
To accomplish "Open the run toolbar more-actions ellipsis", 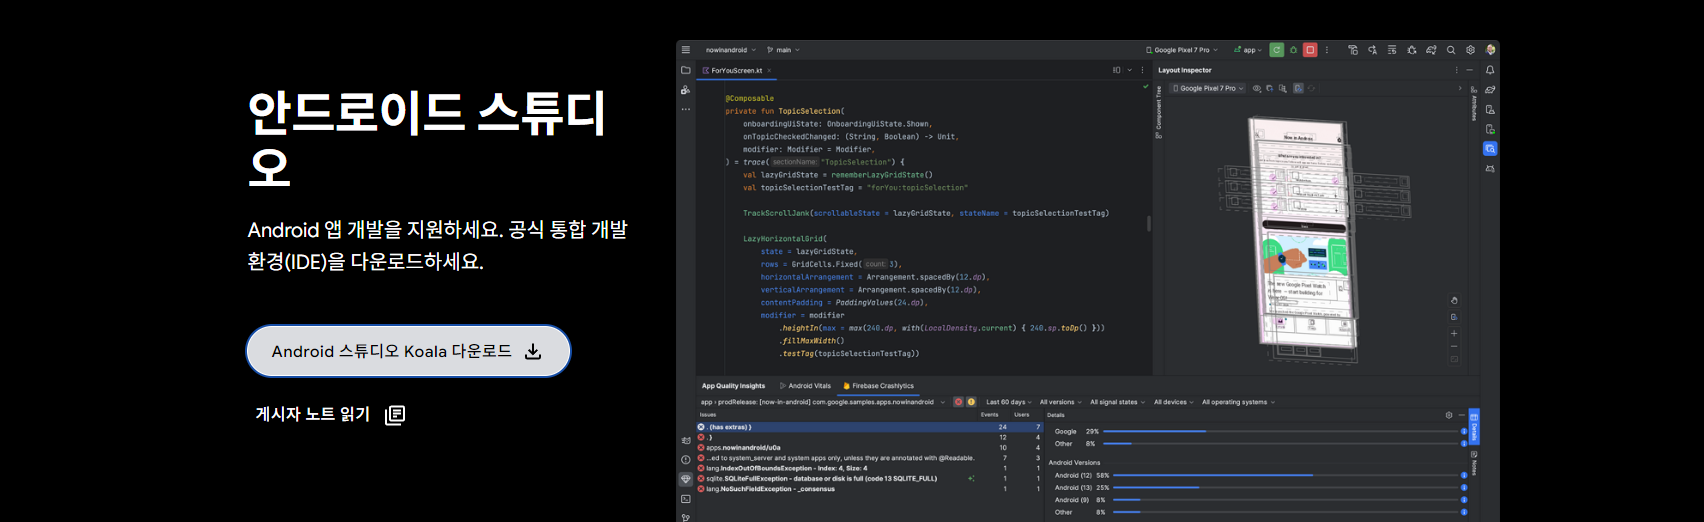I will click(x=1327, y=50).
